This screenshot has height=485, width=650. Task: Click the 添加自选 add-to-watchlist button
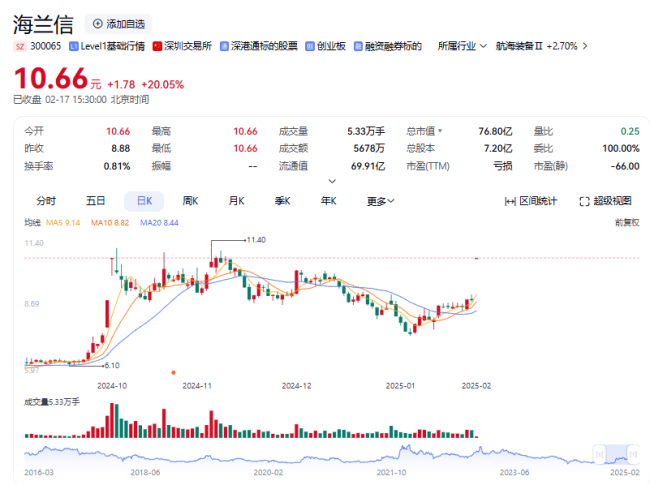click(x=119, y=24)
